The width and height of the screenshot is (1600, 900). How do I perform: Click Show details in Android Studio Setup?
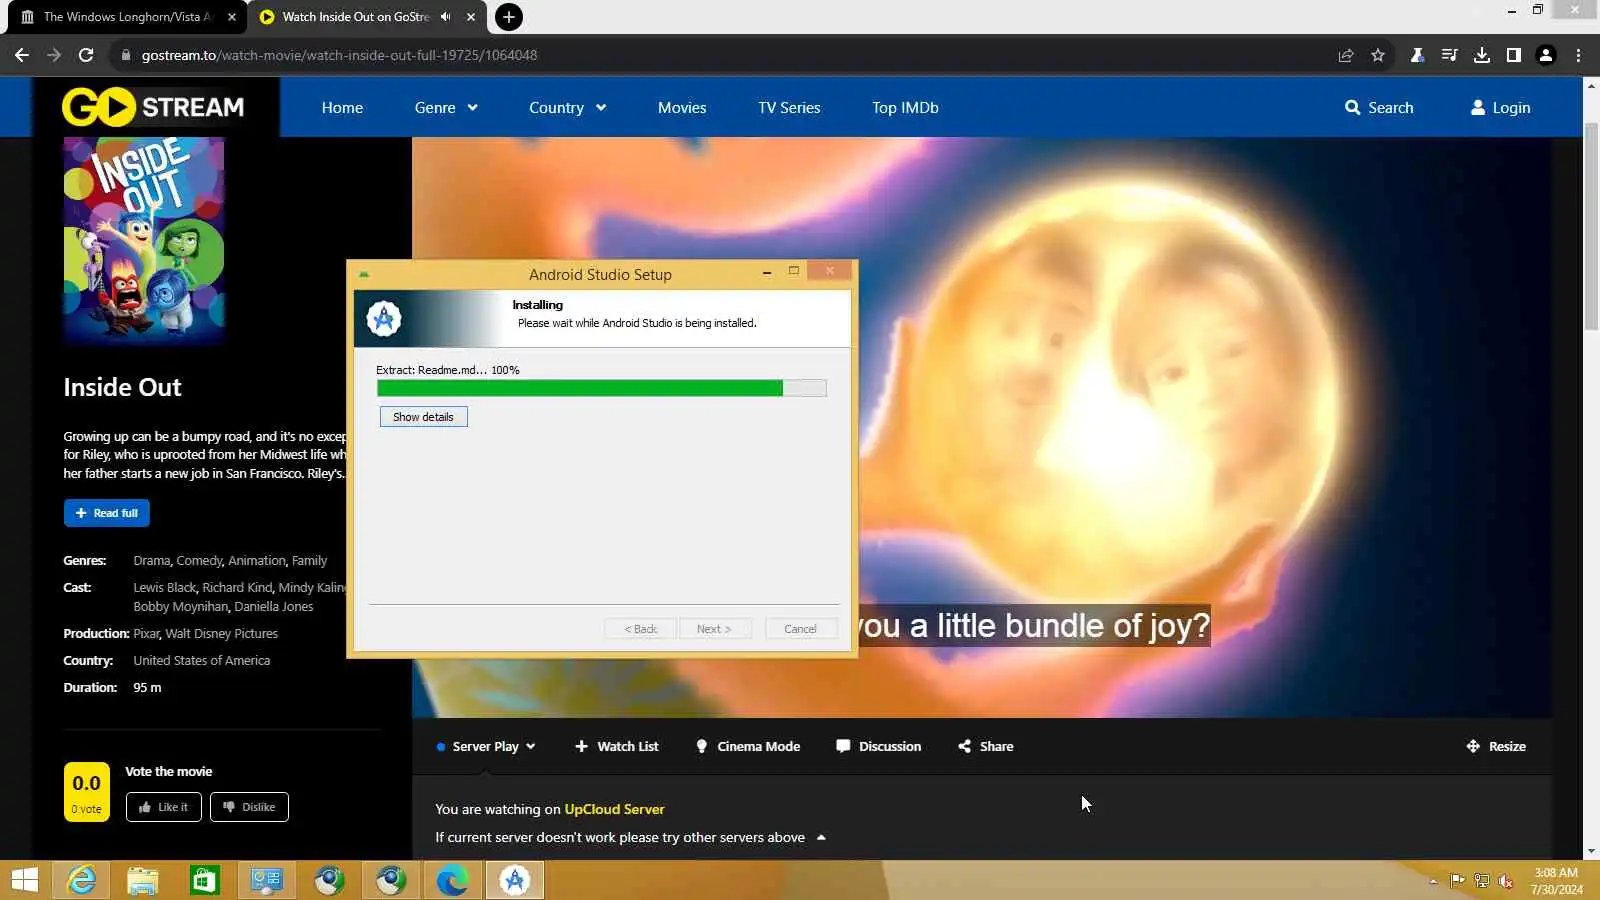point(423,417)
